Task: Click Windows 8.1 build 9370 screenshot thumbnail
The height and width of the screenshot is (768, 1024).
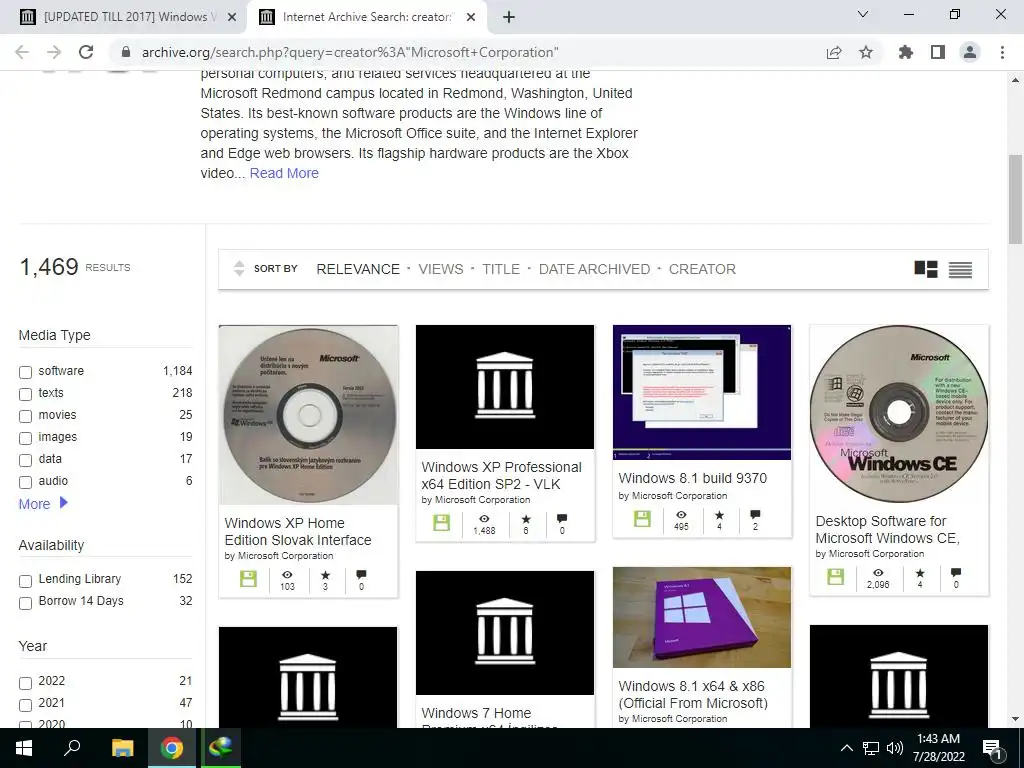Action: coord(701,392)
